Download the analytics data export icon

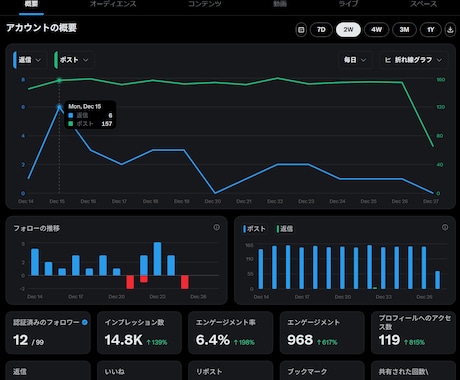(450, 30)
